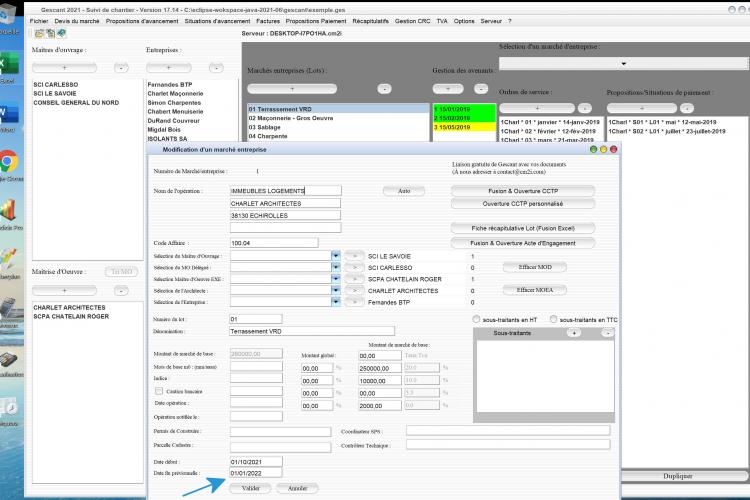Add an avenant under Gestion des avenants

click(448, 89)
